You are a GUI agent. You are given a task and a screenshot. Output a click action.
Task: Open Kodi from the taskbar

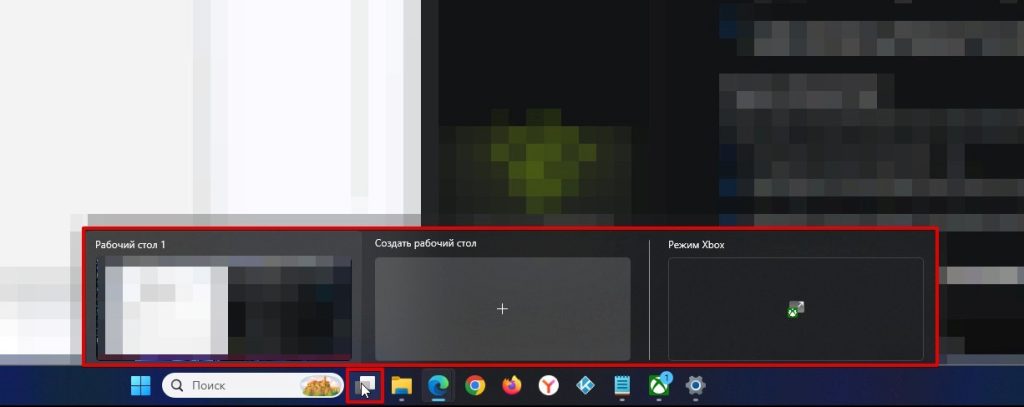click(x=586, y=386)
